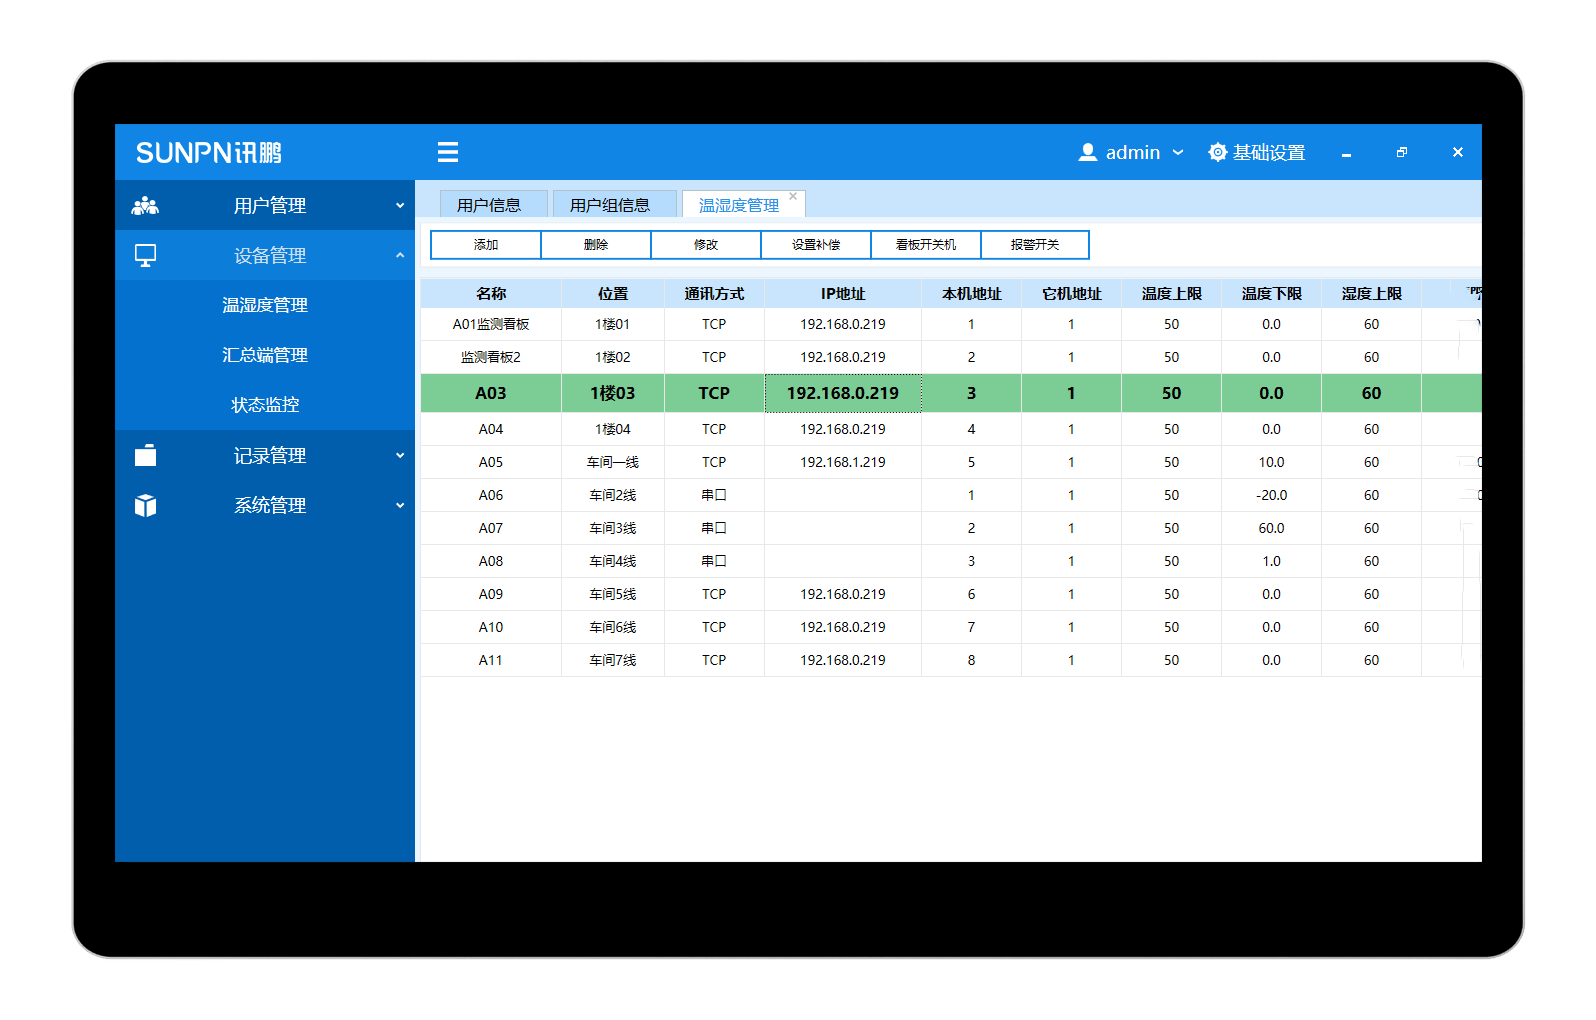This screenshot has width=1596, height=1020.
Task: Click the 用户管理 people icon
Action: (145, 205)
